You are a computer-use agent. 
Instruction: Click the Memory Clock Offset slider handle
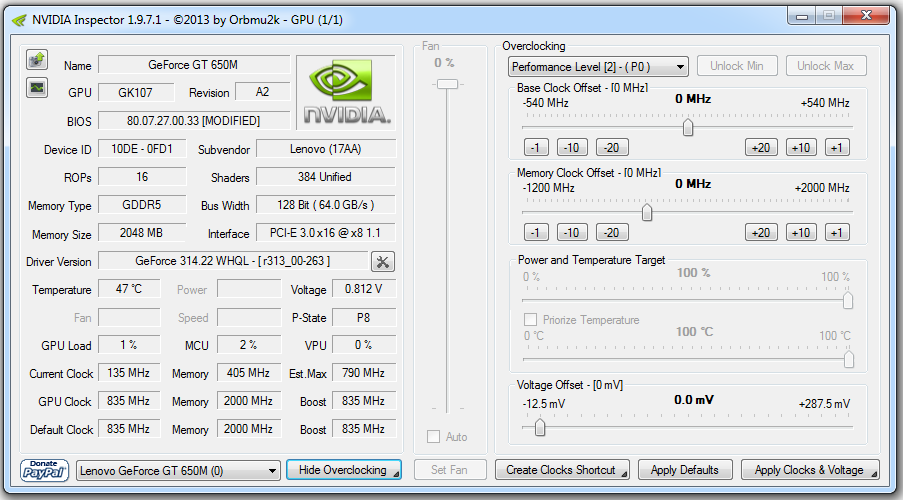[647, 212]
